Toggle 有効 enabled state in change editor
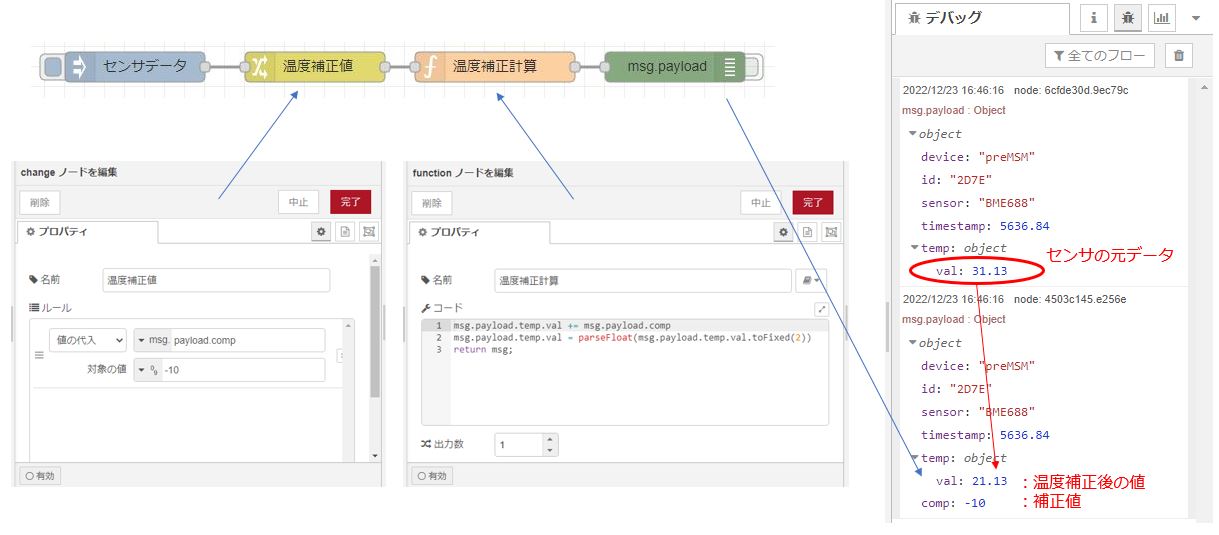1219x535 pixels. point(42,476)
